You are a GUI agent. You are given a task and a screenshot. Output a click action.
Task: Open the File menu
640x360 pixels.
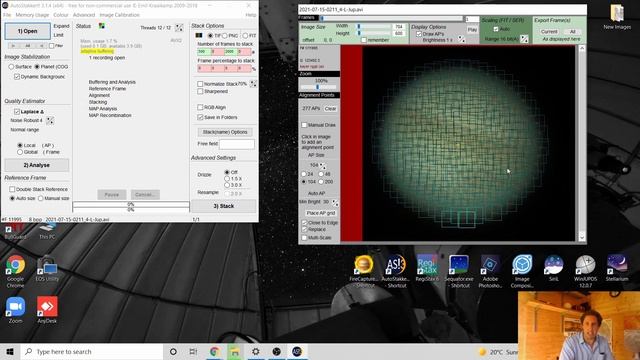7,15
